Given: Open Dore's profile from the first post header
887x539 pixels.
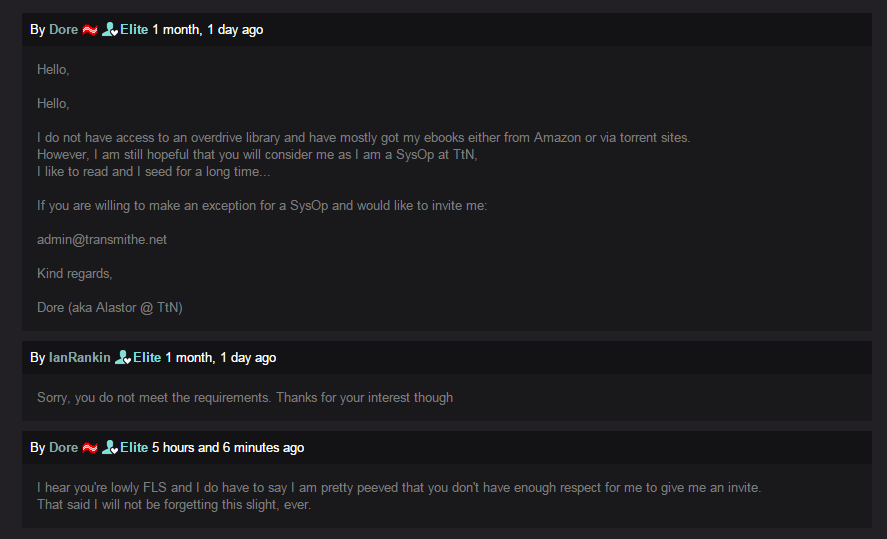Looking at the screenshot, I should click(x=63, y=30).
